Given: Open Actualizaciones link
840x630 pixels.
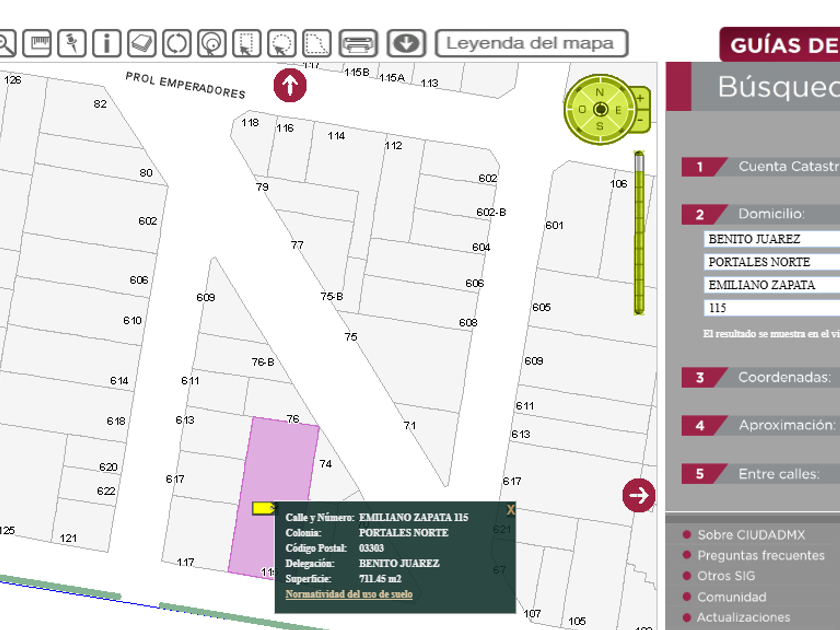Looking at the screenshot, I should pyautogui.click(x=744, y=617).
